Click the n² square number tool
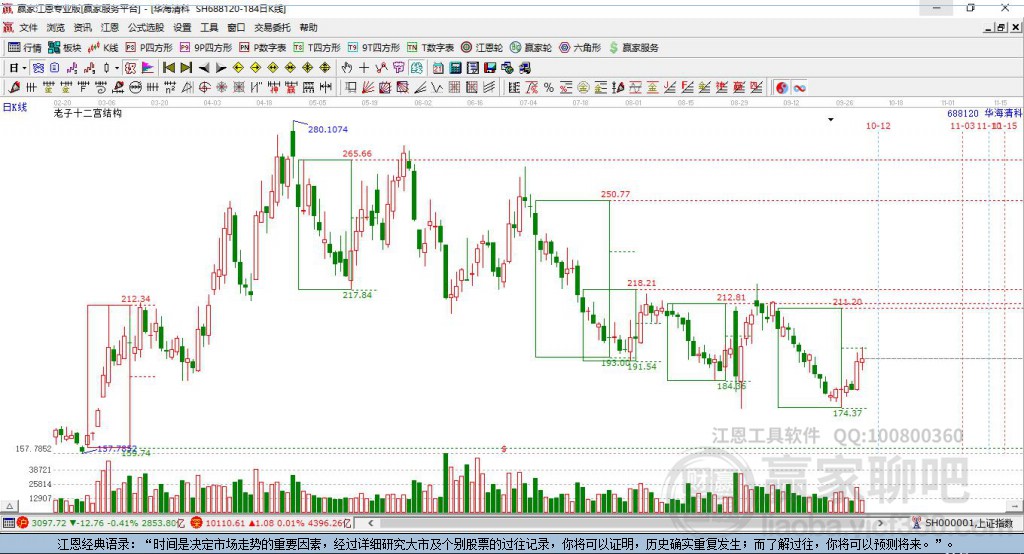 click(170, 87)
